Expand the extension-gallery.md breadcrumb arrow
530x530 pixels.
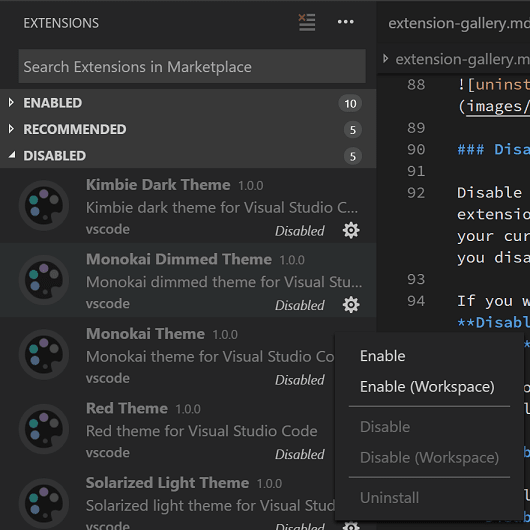[385, 58]
